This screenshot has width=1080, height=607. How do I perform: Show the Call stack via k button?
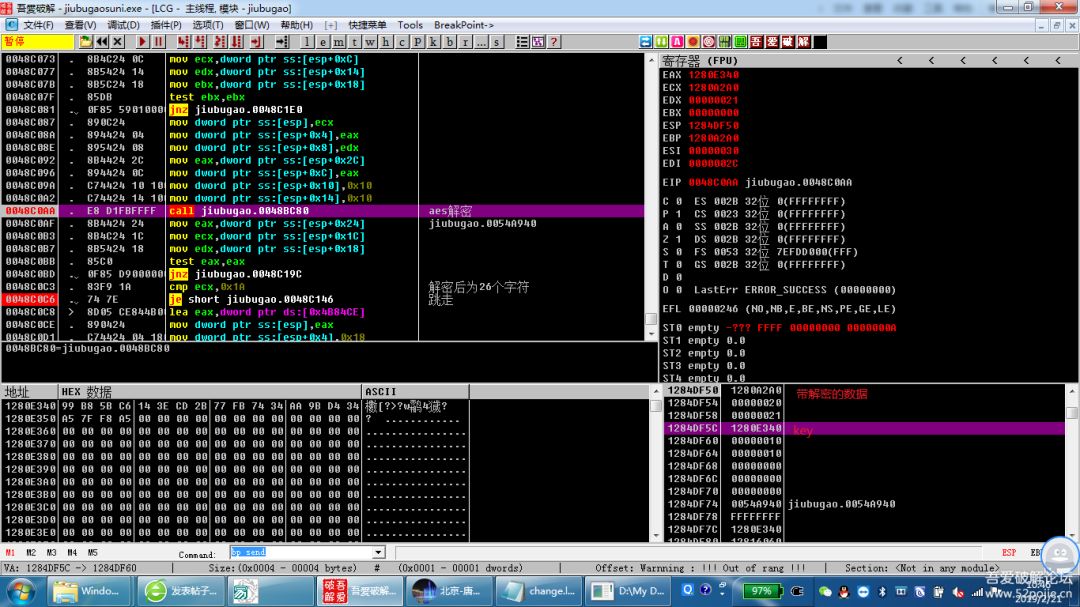pos(433,42)
